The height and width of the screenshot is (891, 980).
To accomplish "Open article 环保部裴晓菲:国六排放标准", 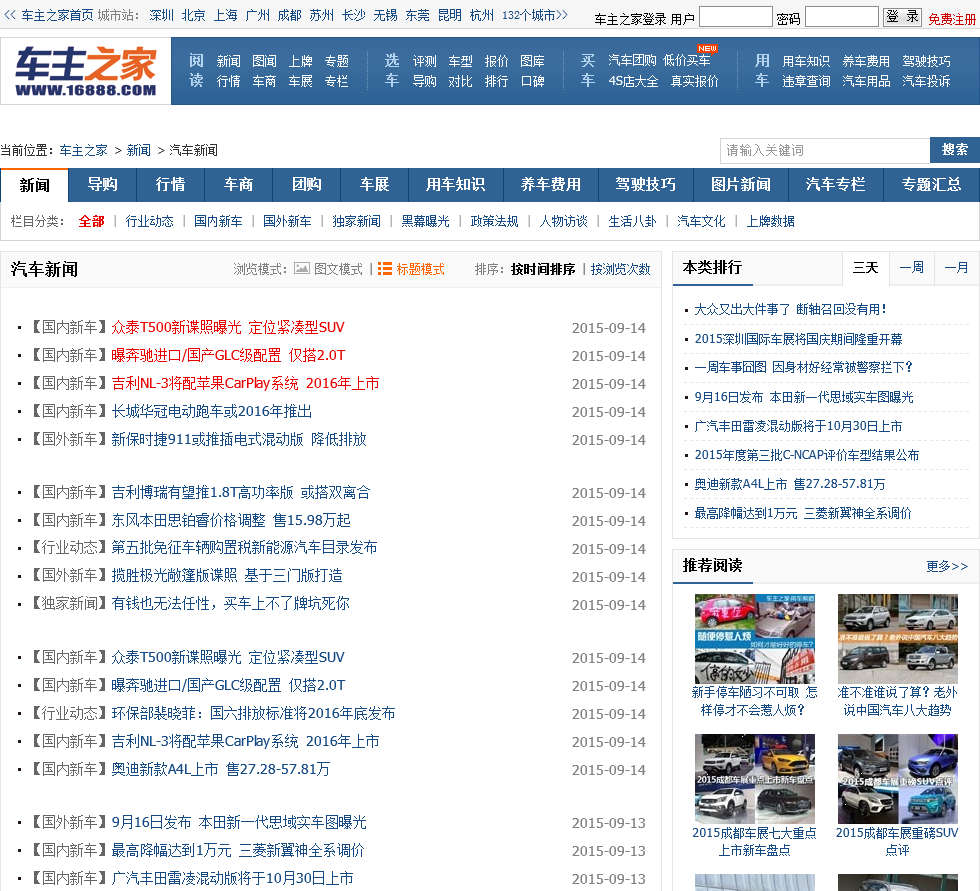I will click(x=253, y=713).
